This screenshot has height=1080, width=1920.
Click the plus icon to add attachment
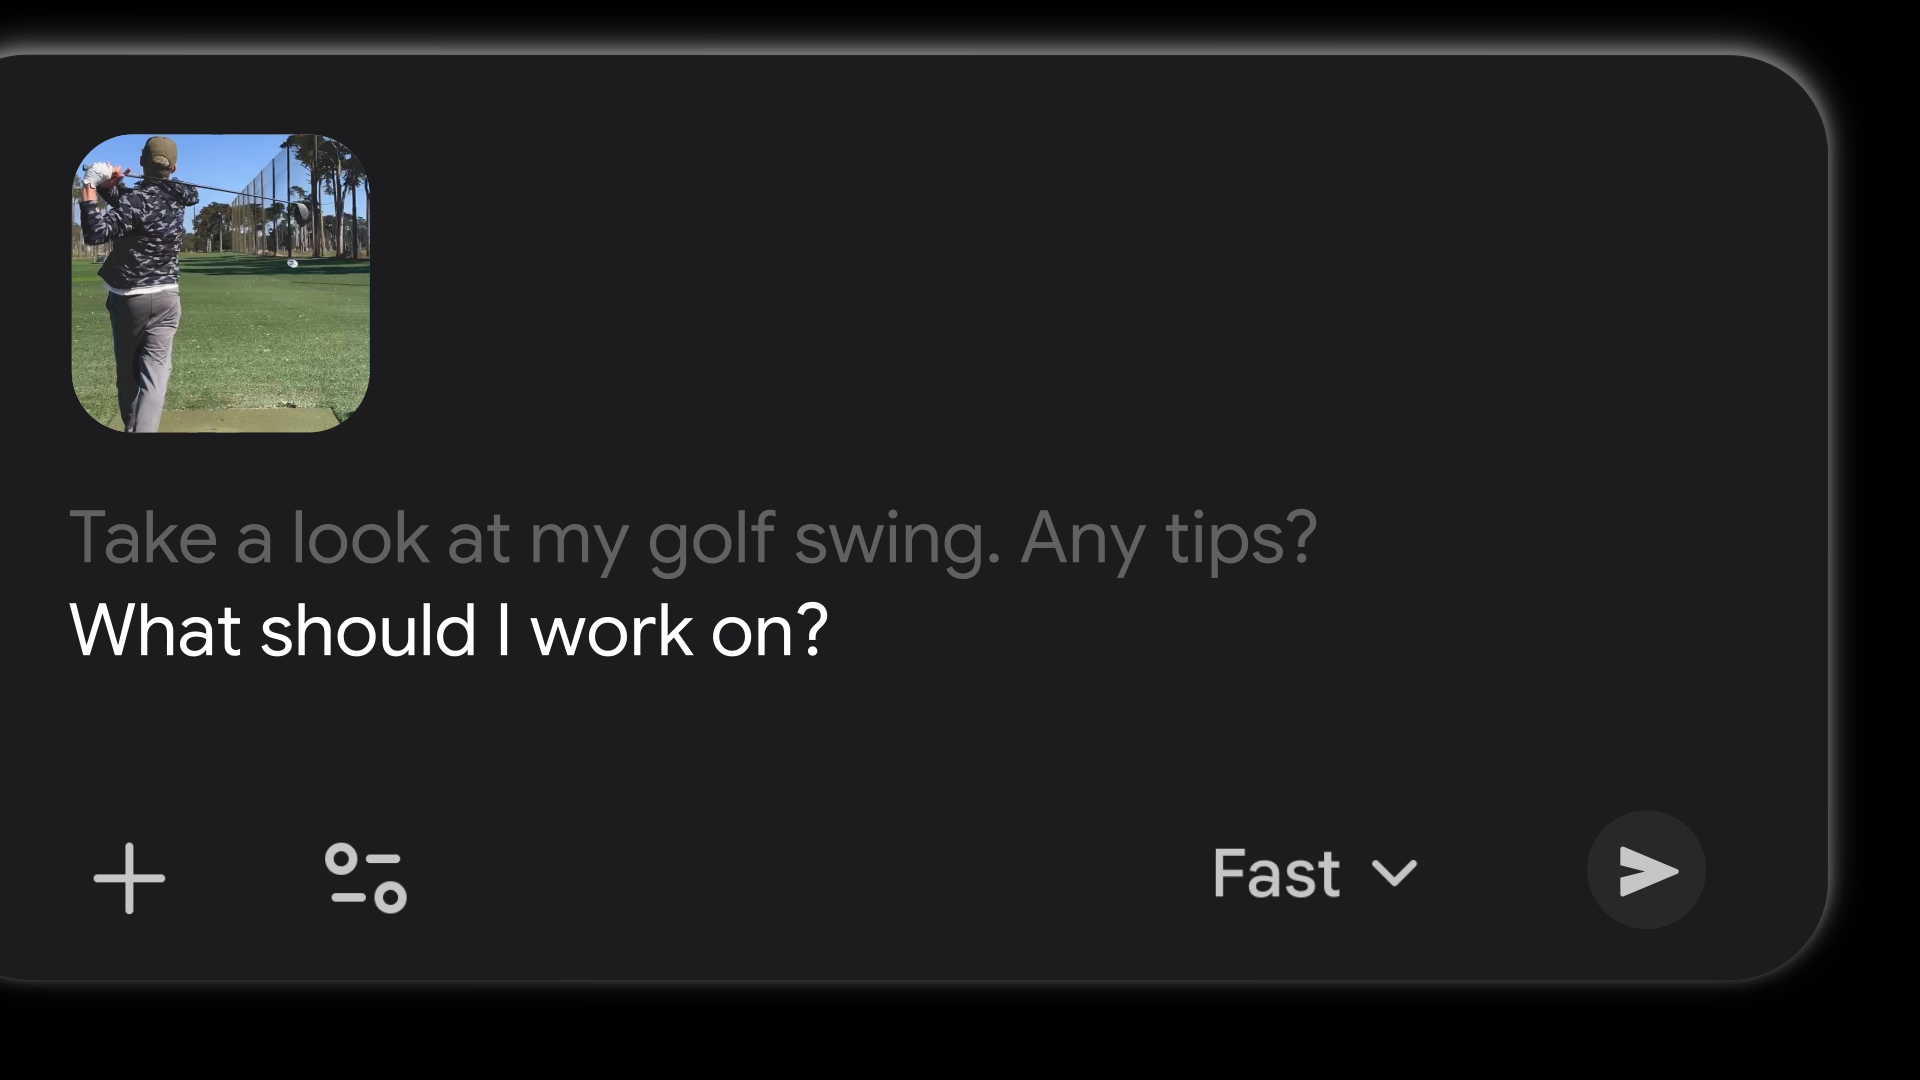pos(129,878)
